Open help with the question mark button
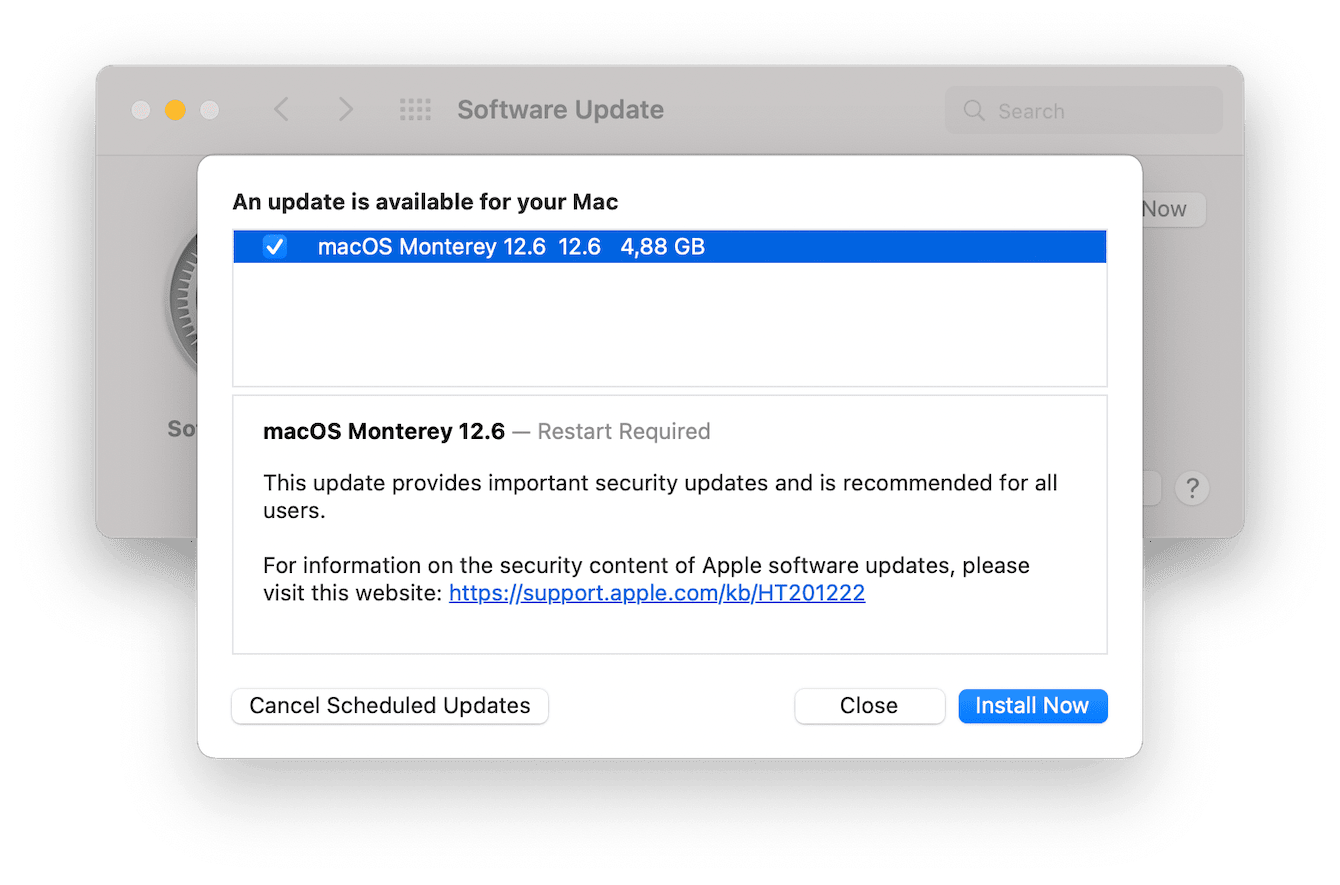 pyautogui.click(x=1192, y=489)
